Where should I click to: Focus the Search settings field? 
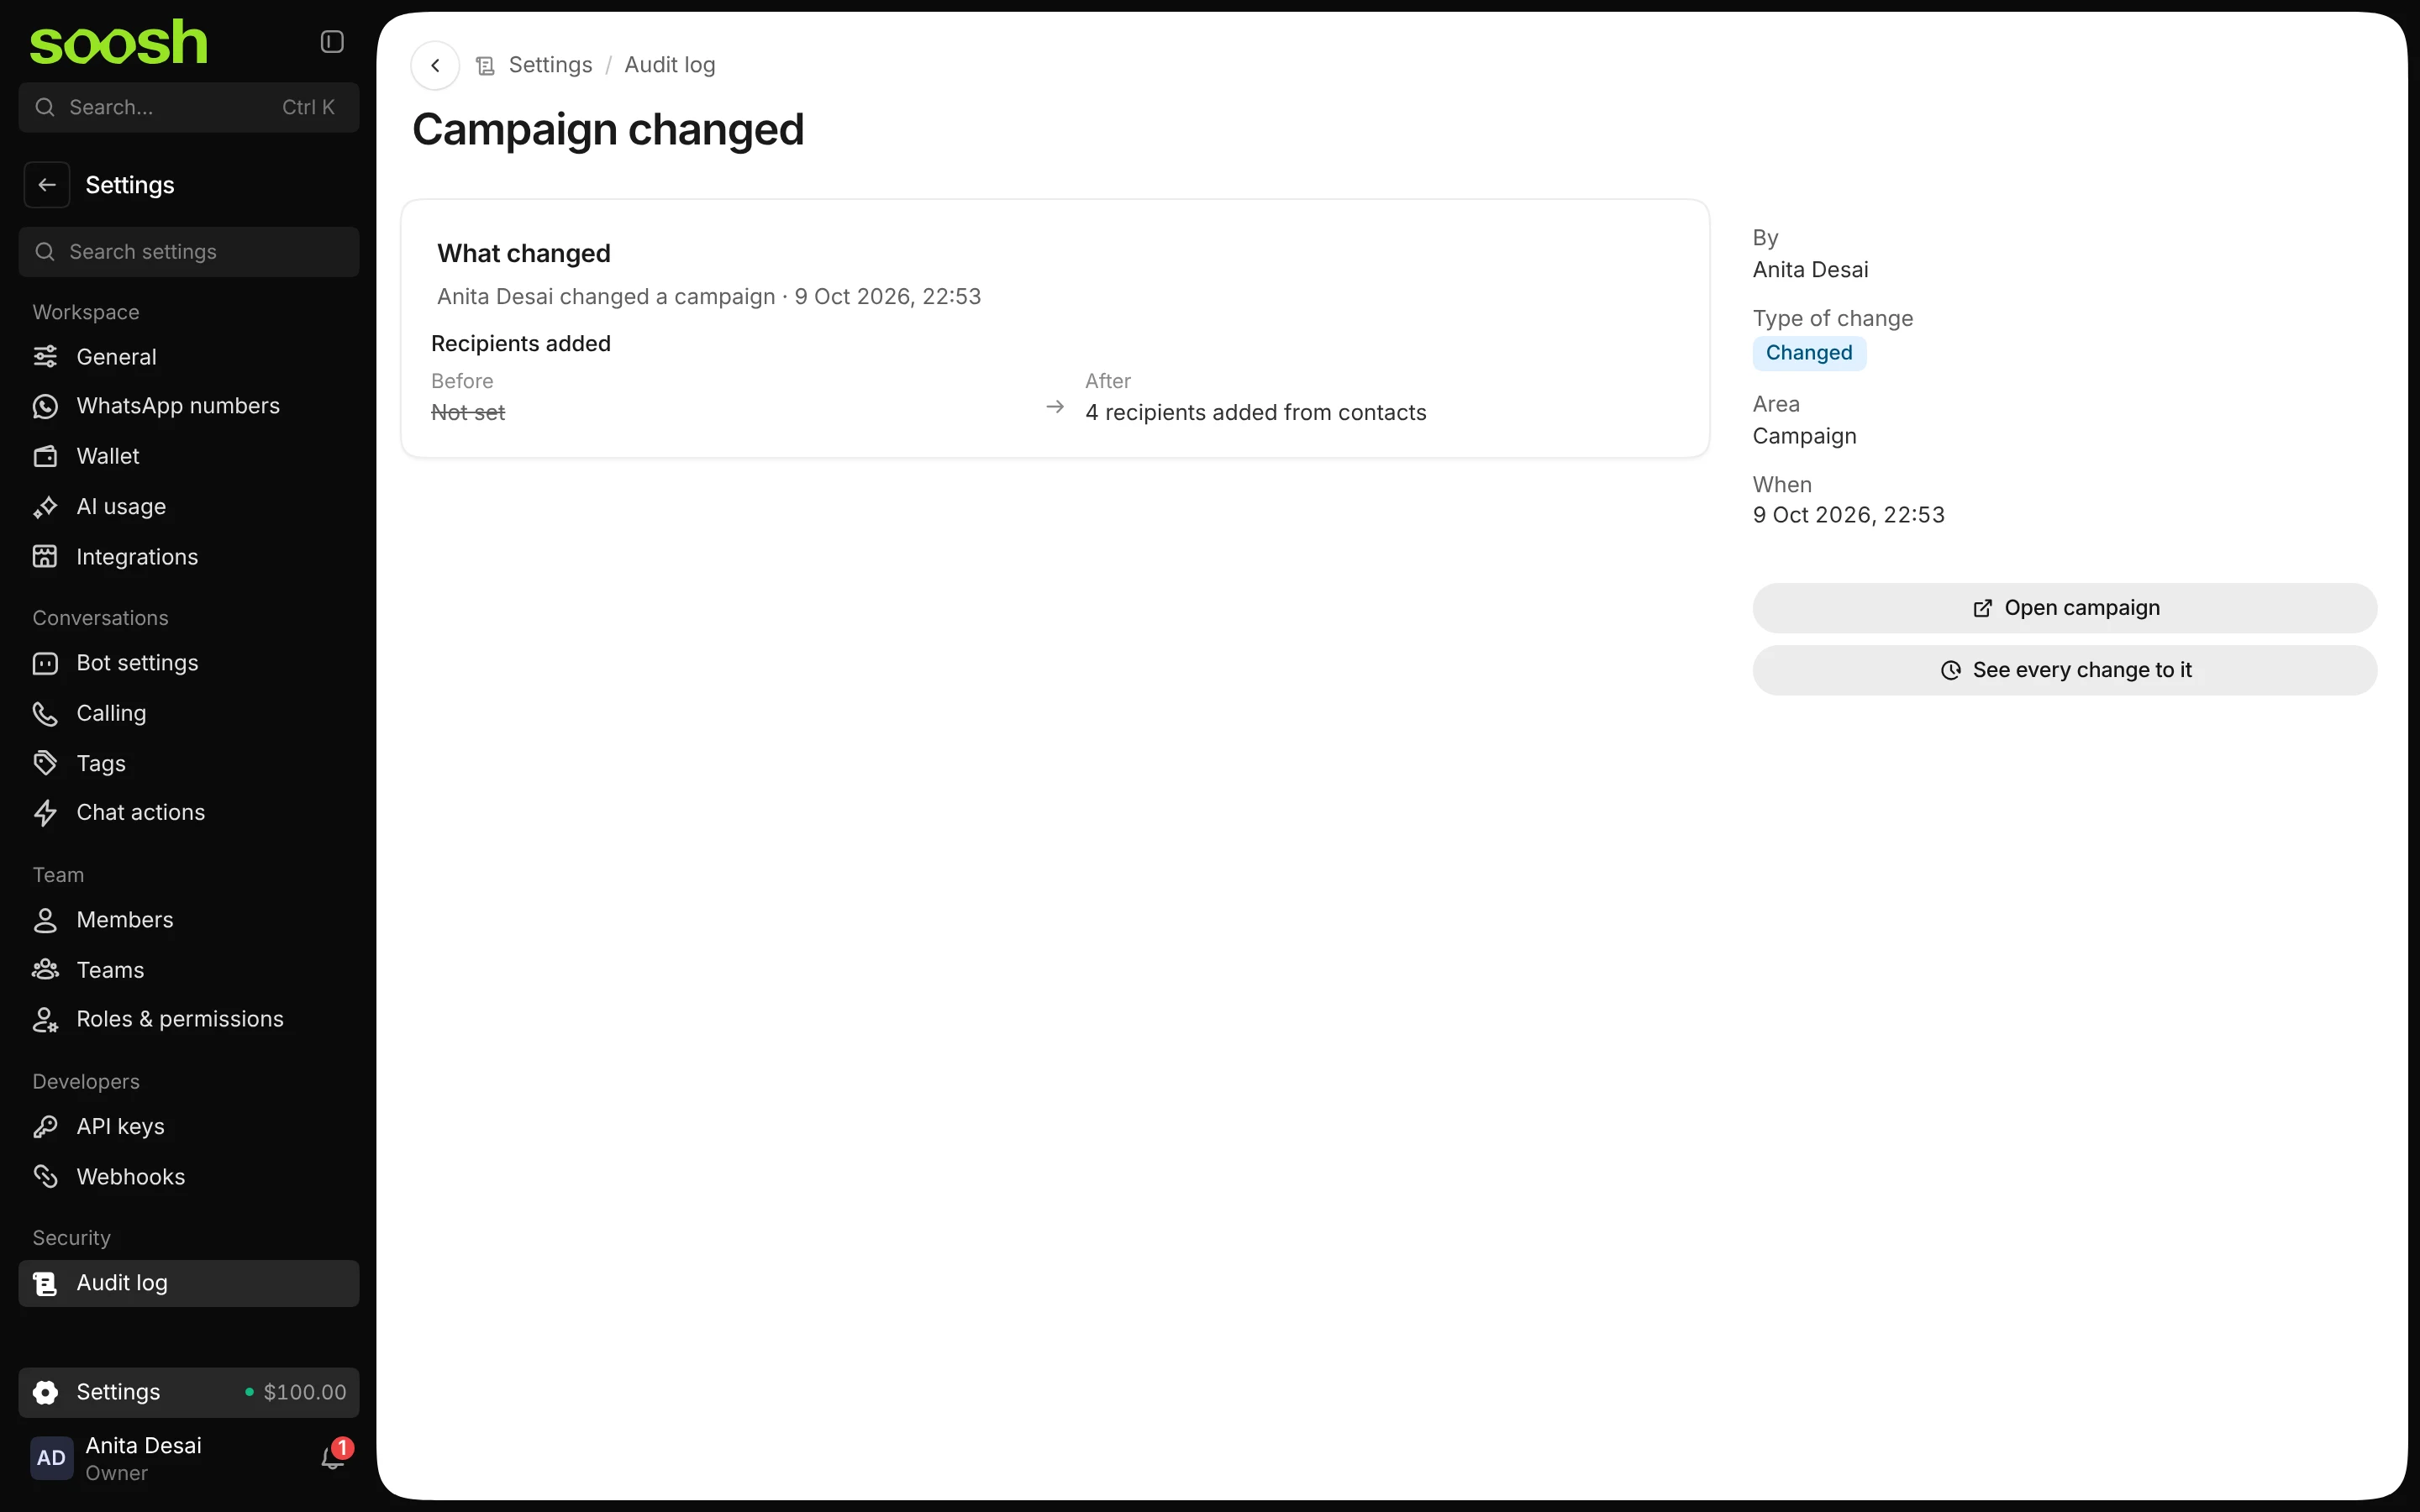[x=189, y=252]
